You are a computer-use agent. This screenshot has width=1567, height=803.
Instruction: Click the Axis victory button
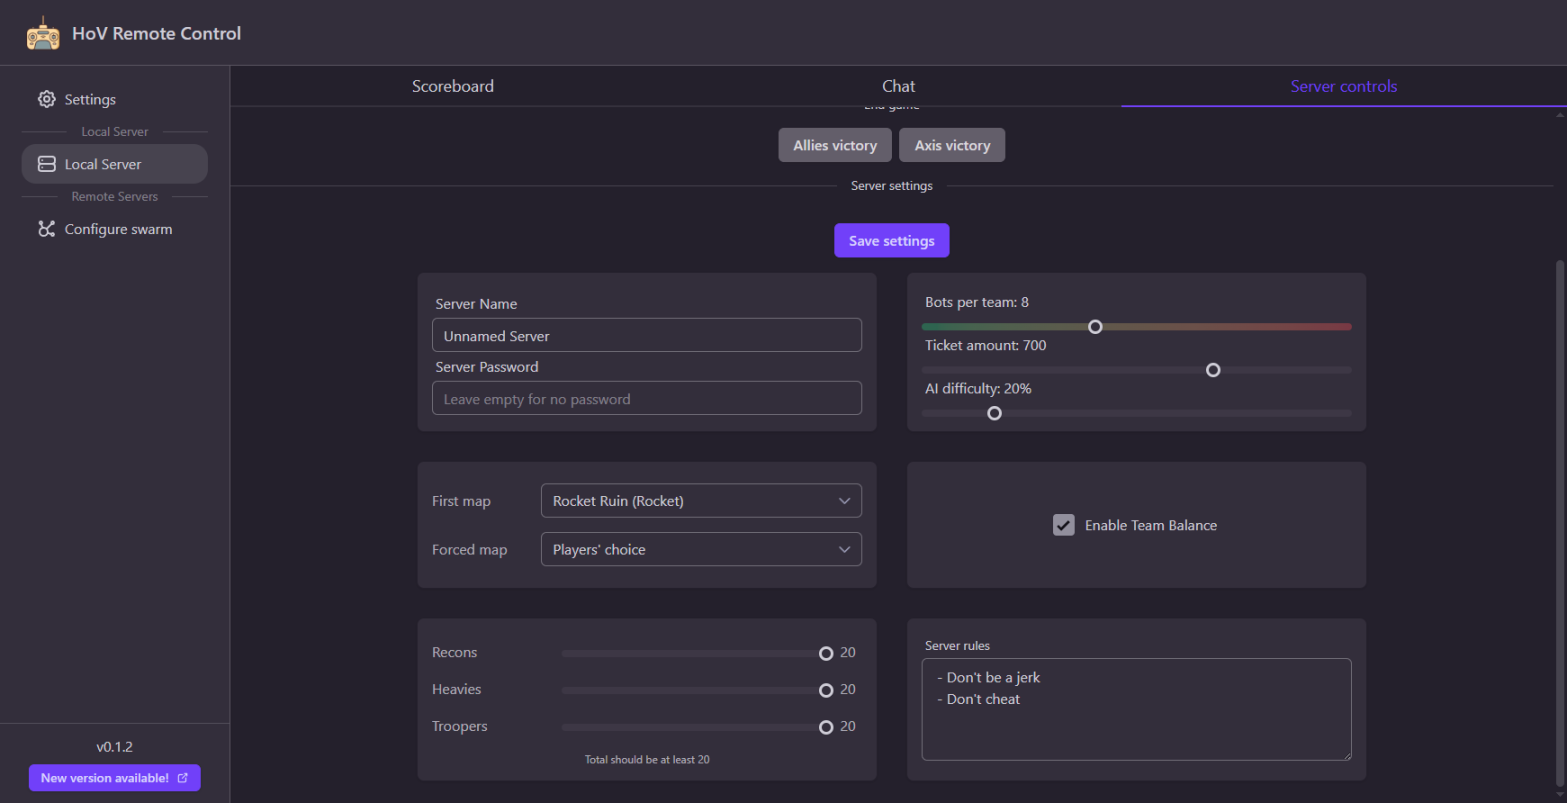click(952, 145)
